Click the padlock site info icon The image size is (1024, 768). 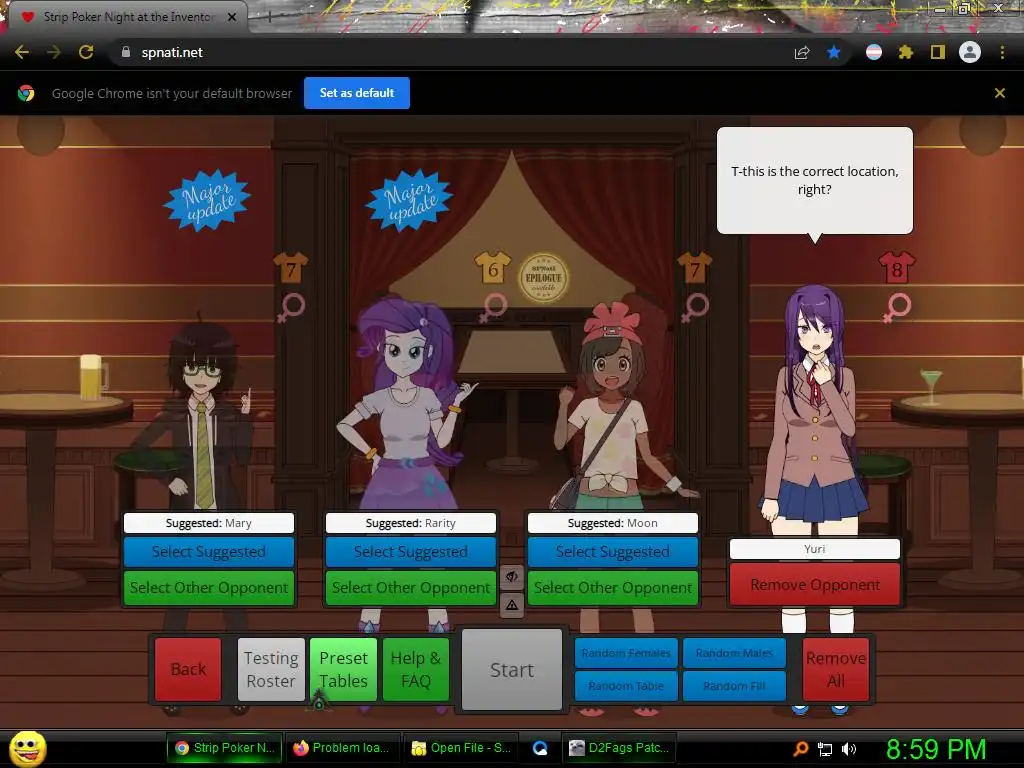tap(125, 52)
